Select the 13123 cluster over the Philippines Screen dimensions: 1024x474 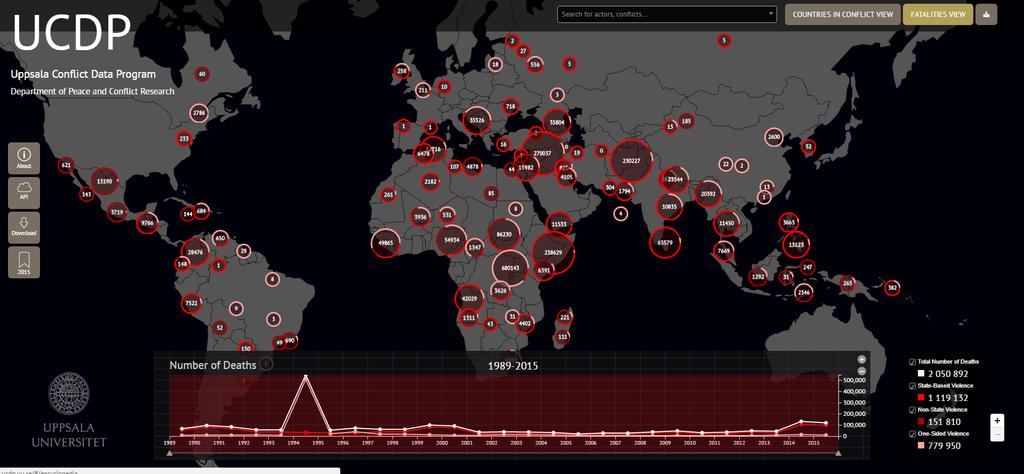click(x=796, y=245)
